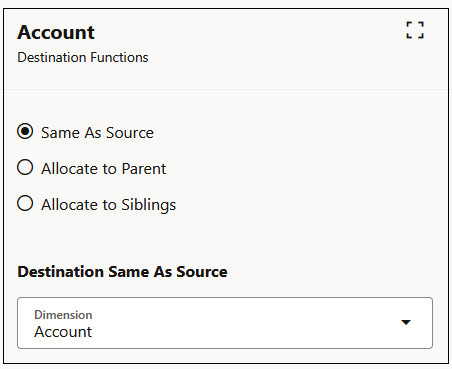
Task: Expand the Account panel to full screen
Action: (x=415, y=30)
